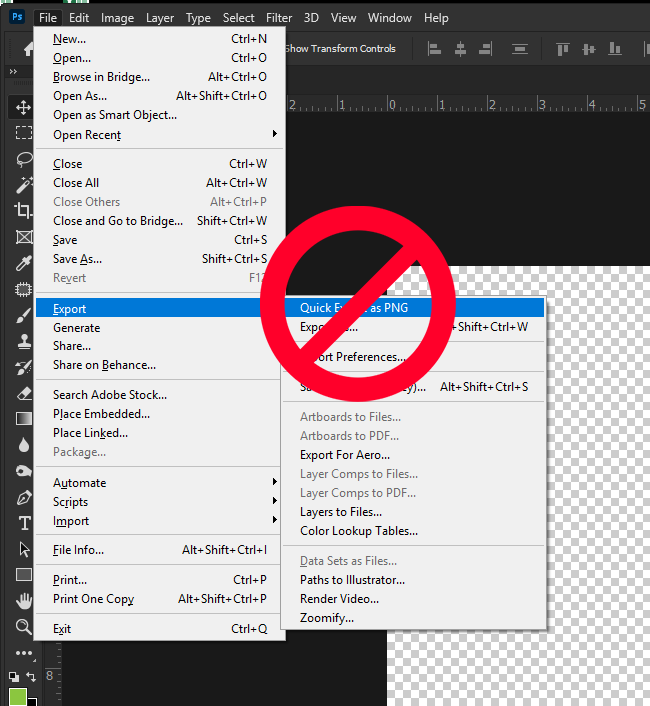Select the Clone Stamp tool
Image resolution: width=650 pixels, height=706 pixels.
pos(23,341)
